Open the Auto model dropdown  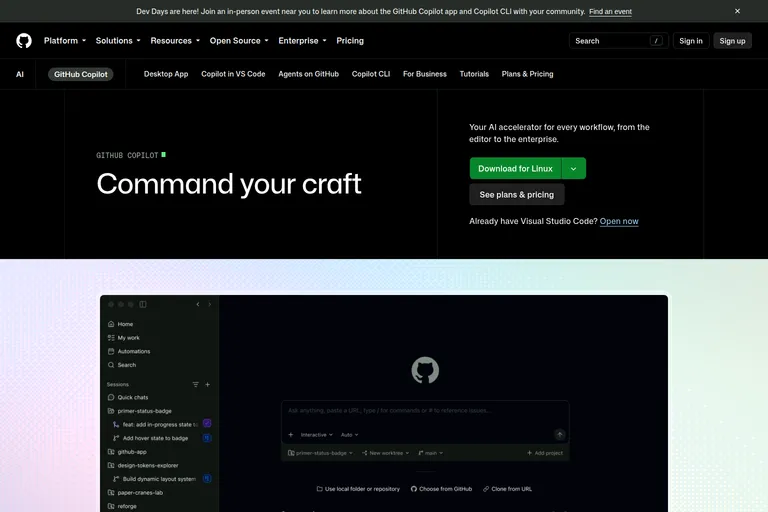[x=350, y=435]
